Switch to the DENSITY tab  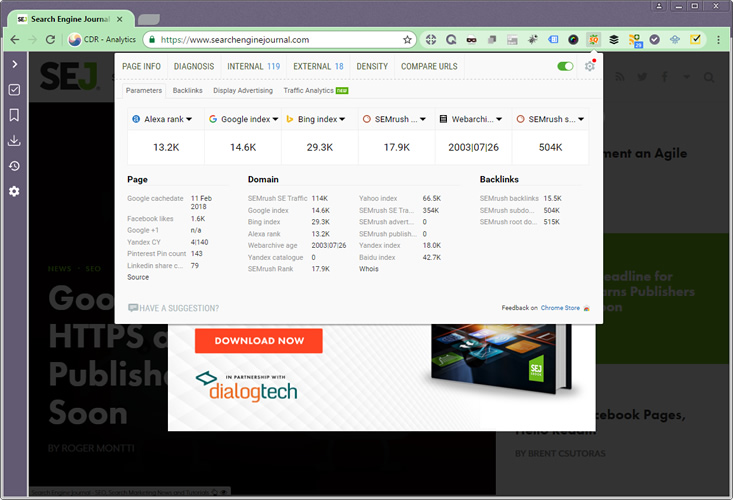[x=372, y=66]
